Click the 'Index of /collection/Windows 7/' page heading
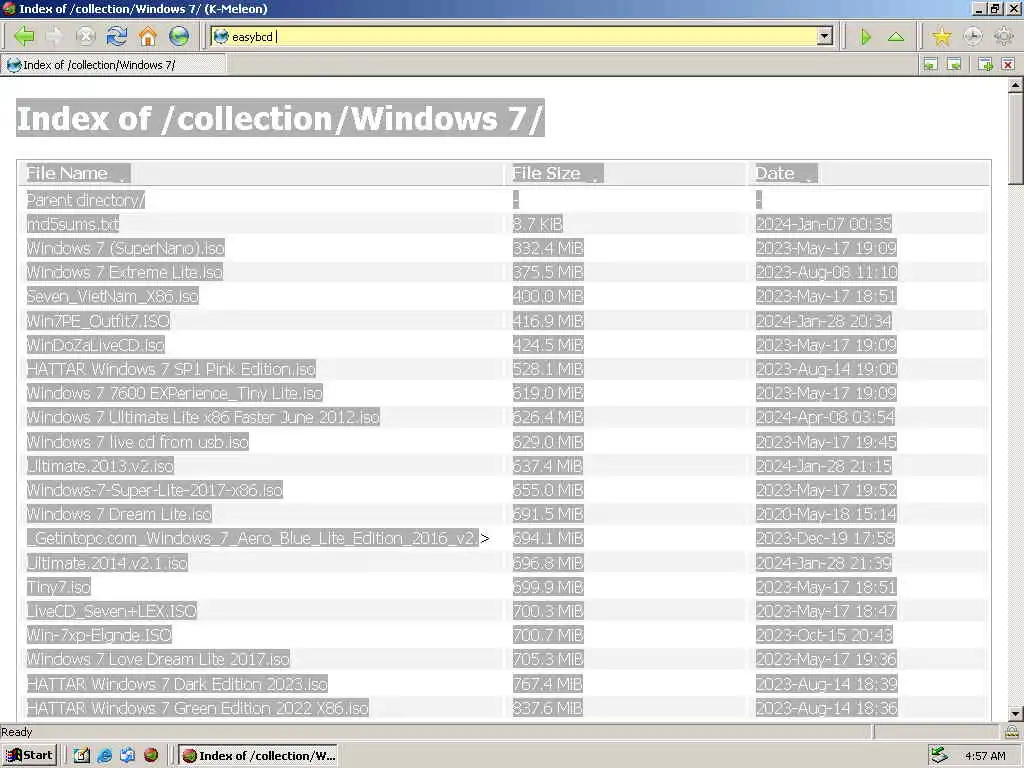The image size is (1024, 768). click(x=280, y=118)
